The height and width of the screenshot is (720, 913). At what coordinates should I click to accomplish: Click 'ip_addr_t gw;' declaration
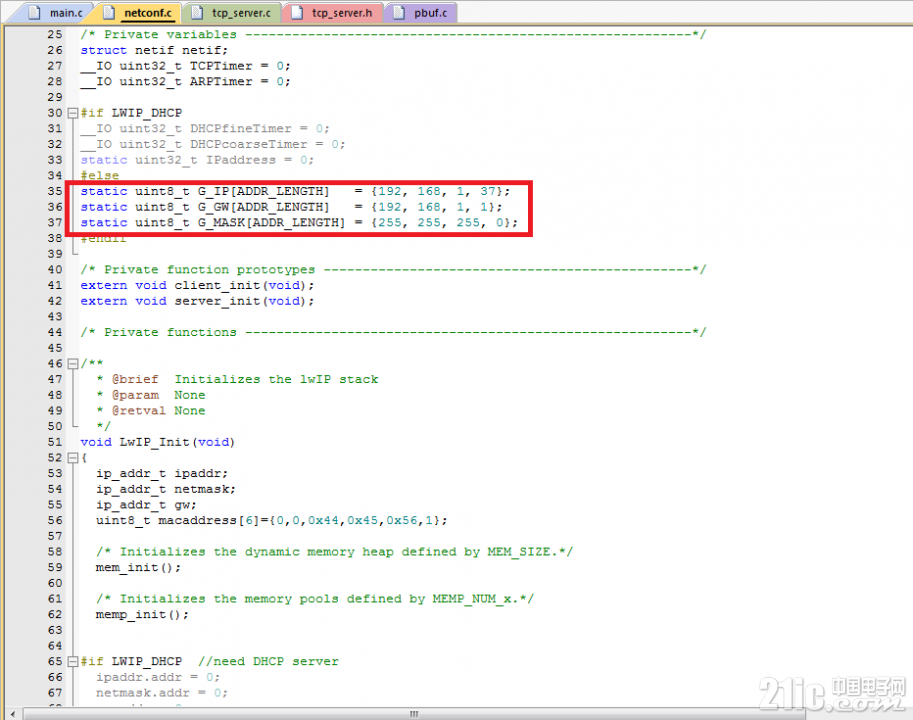[146, 505]
